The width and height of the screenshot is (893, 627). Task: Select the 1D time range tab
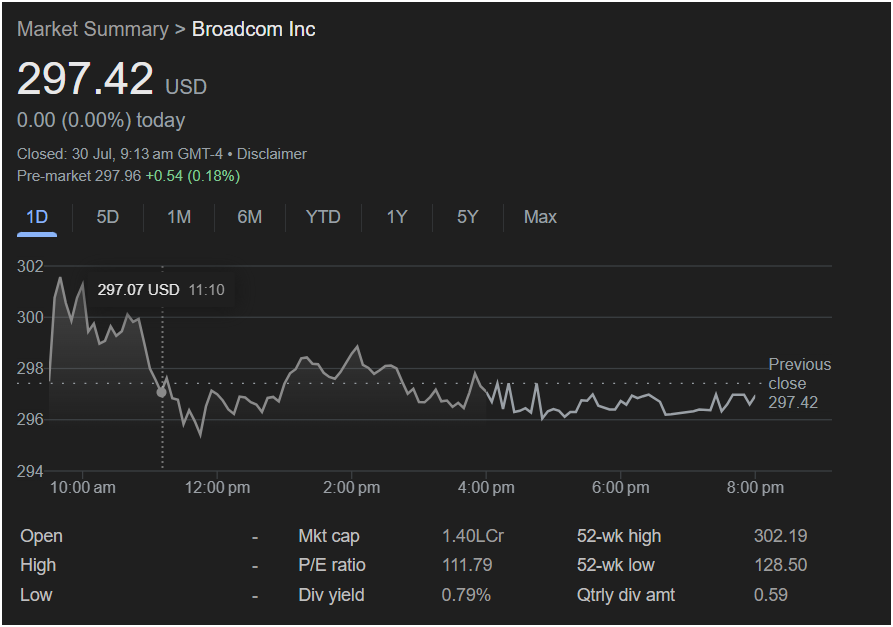click(37, 217)
